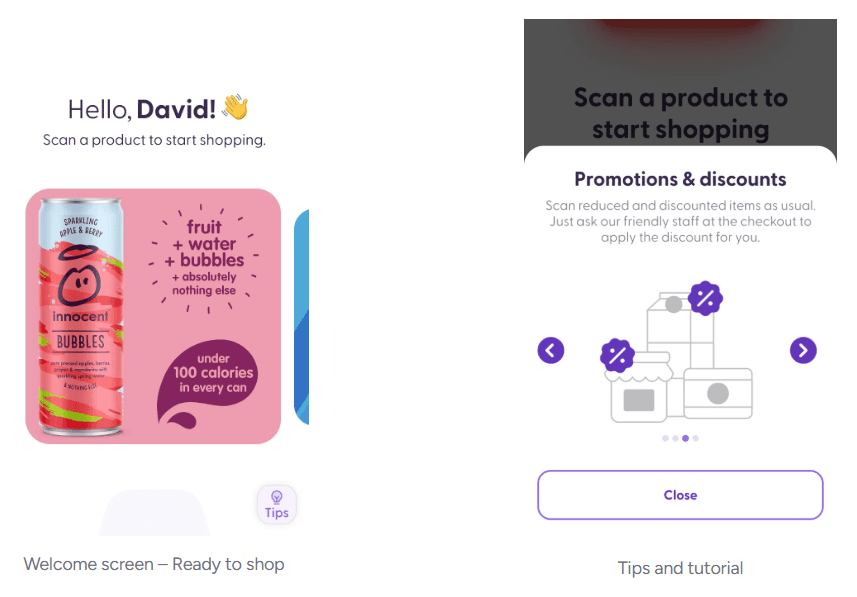
Task: Click the percent badge on the jar
Action: point(617,355)
